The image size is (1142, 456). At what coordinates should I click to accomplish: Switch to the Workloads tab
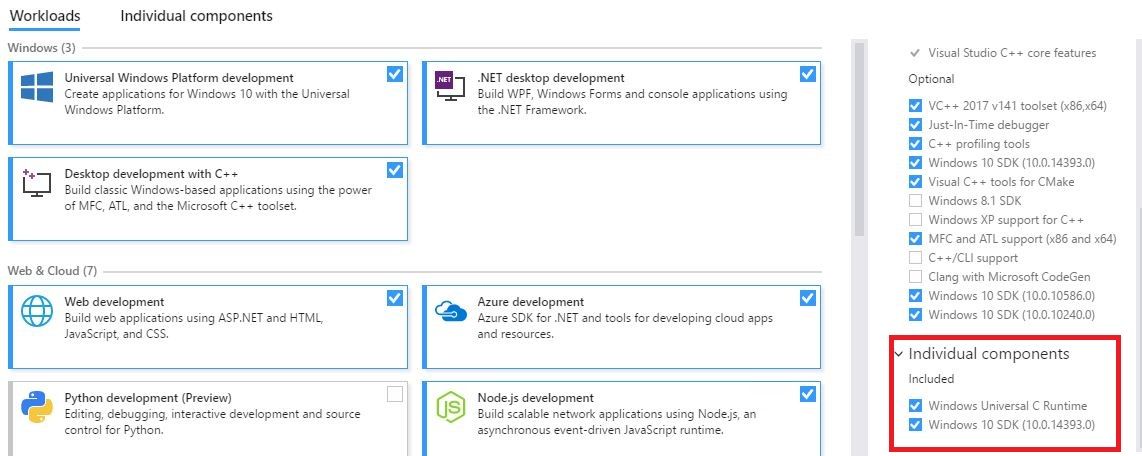[44, 15]
